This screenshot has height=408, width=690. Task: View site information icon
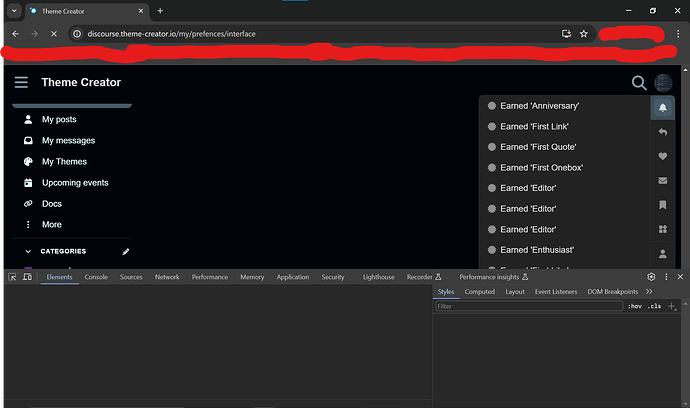click(77, 34)
